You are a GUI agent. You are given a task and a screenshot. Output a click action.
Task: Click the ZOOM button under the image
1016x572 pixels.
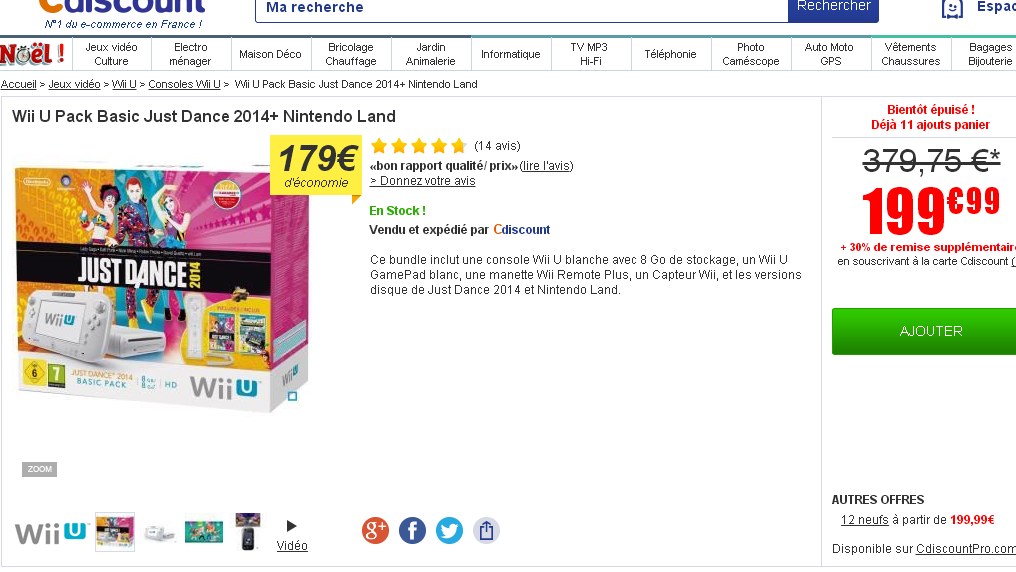pyautogui.click(x=40, y=469)
